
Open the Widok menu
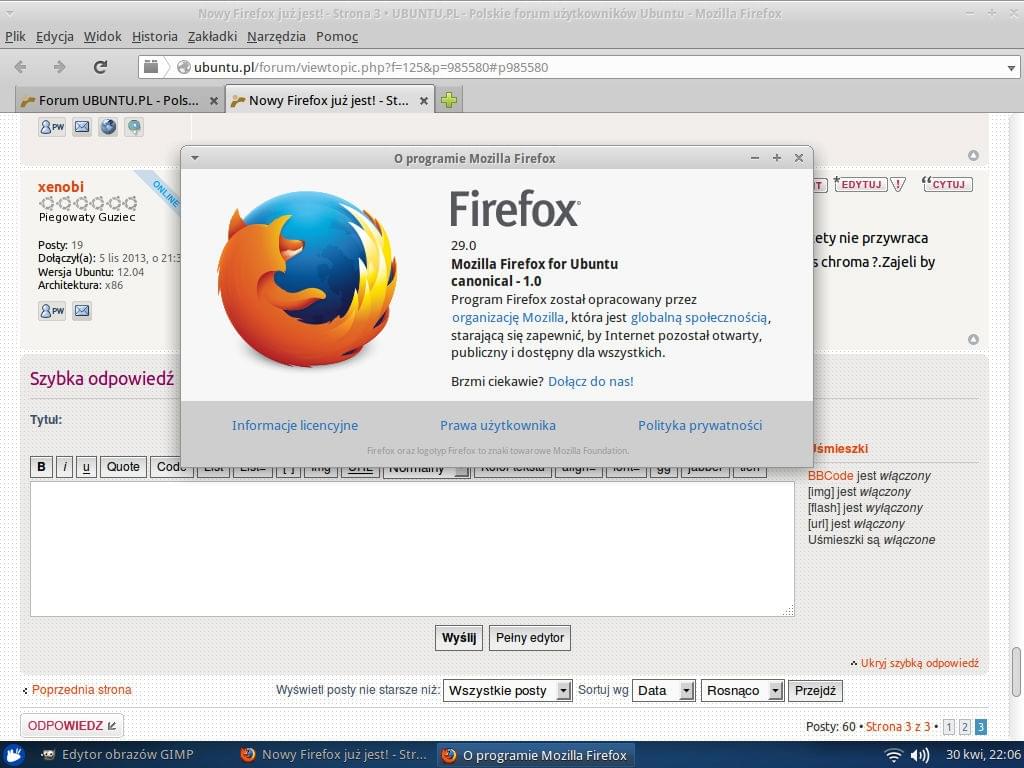click(x=103, y=37)
